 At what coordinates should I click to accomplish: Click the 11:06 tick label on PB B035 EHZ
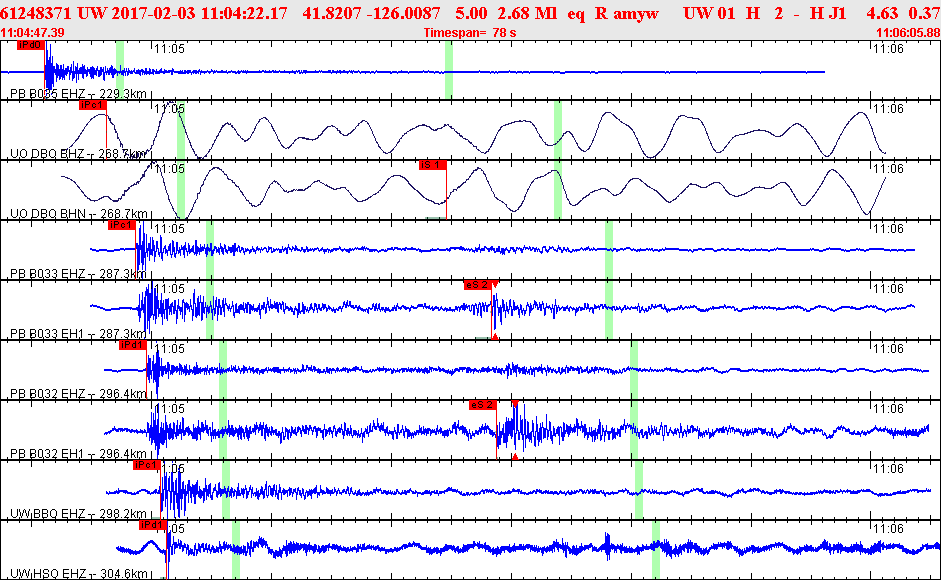(x=888, y=49)
